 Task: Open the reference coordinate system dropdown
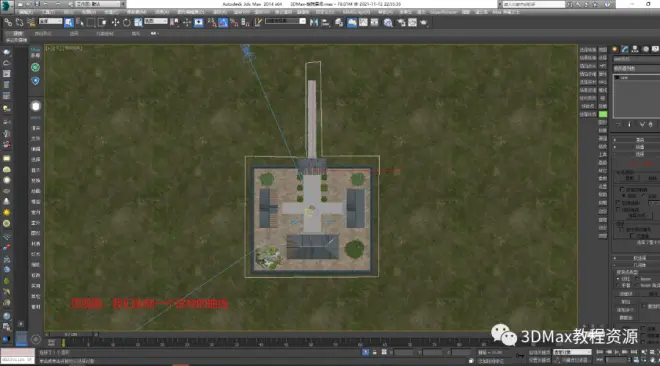tap(156, 21)
